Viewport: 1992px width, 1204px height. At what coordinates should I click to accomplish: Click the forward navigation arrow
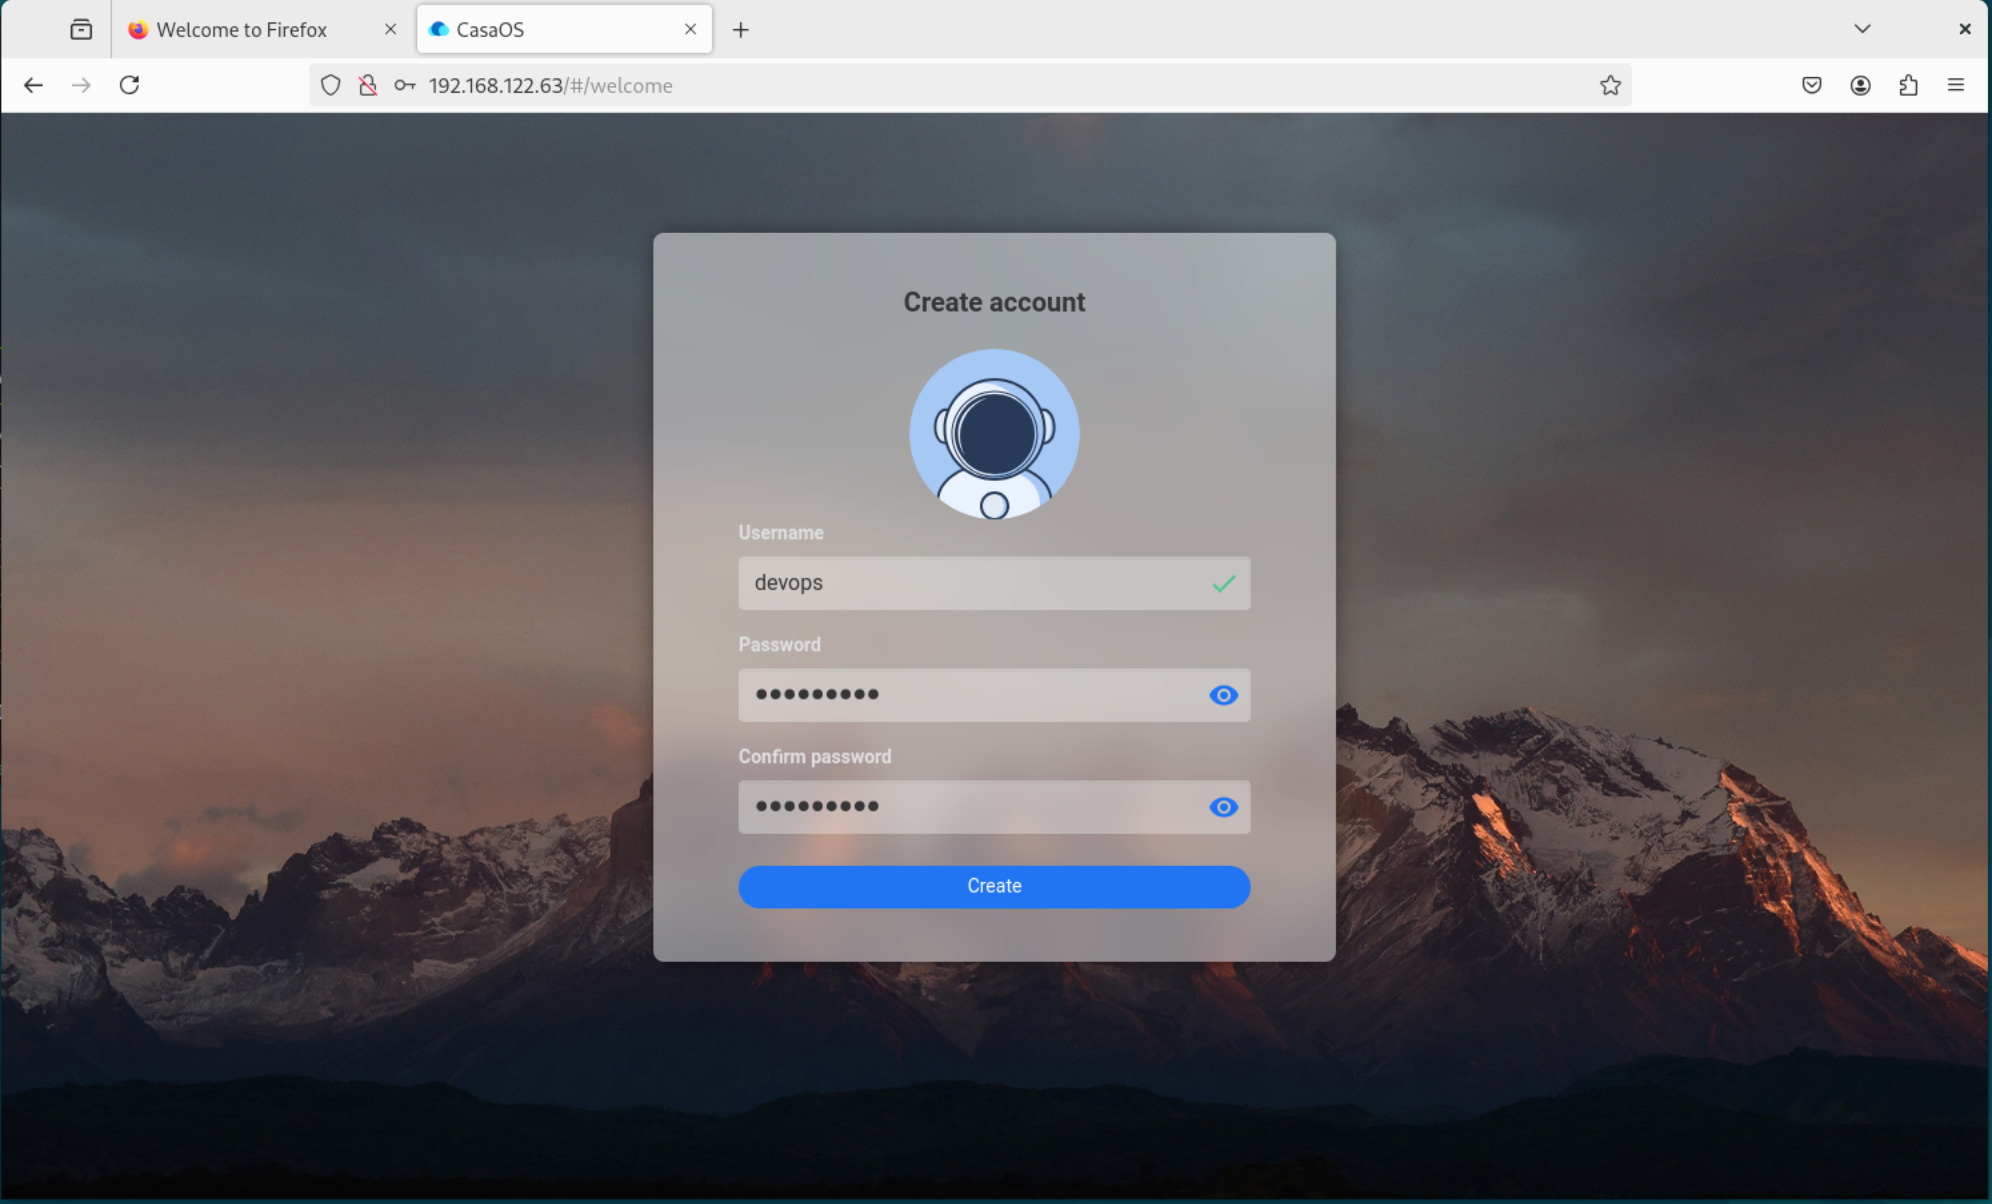(x=81, y=85)
